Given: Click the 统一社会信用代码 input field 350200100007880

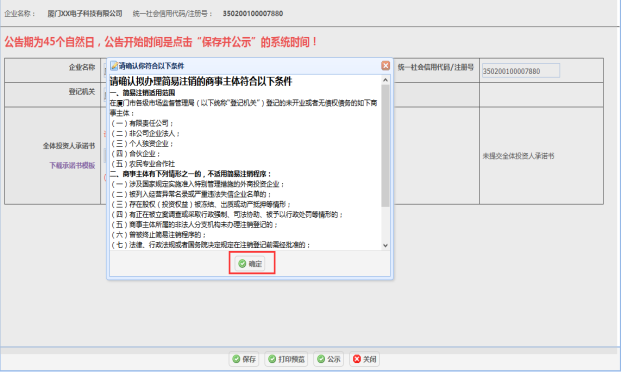Looking at the screenshot, I should 521,71.
